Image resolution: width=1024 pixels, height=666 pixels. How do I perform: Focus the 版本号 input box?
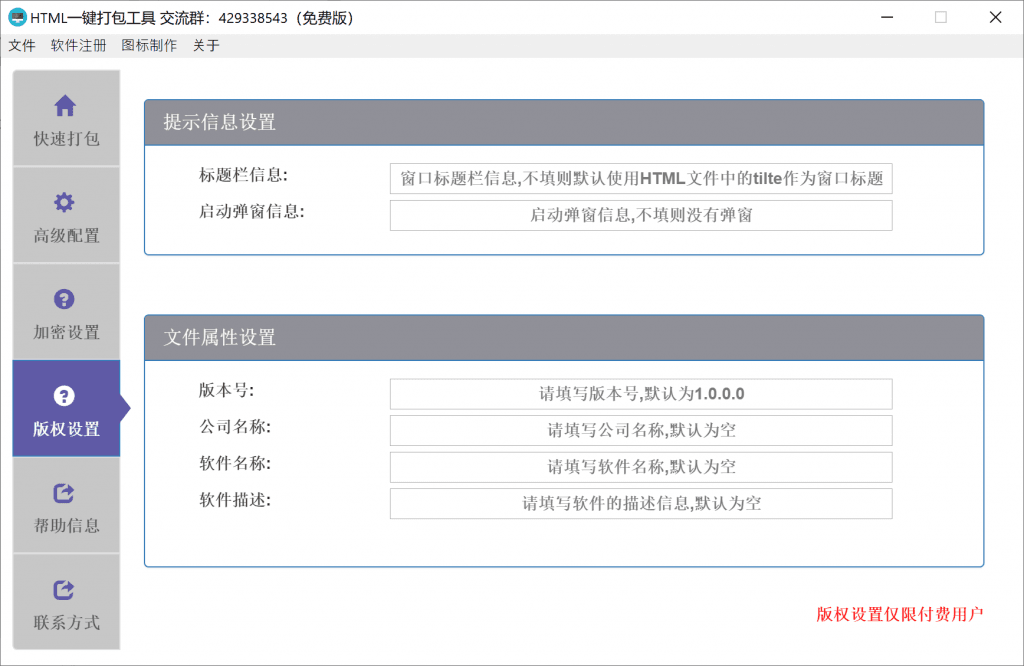(x=640, y=394)
